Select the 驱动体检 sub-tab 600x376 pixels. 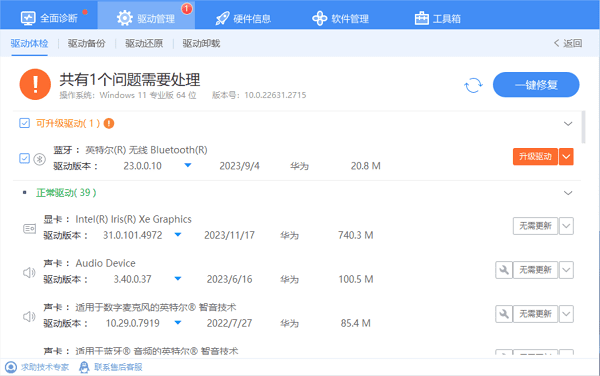pos(29,44)
